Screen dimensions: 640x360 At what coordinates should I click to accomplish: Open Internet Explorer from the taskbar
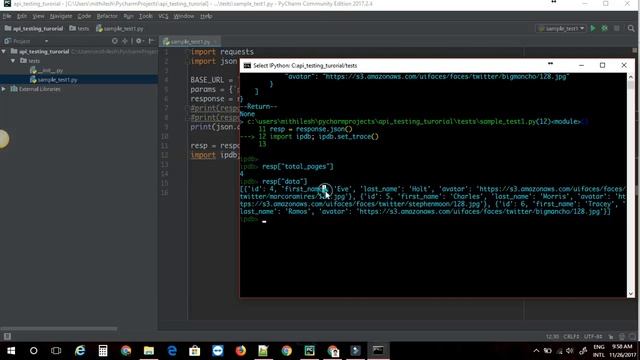(80, 351)
